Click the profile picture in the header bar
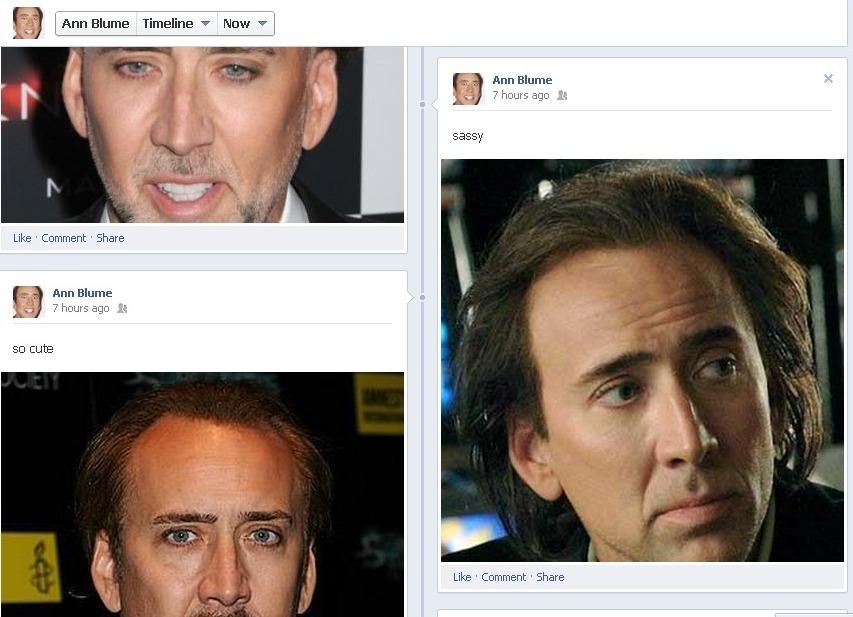The width and height of the screenshot is (853, 617). pyautogui.click(x=28, y=23)
